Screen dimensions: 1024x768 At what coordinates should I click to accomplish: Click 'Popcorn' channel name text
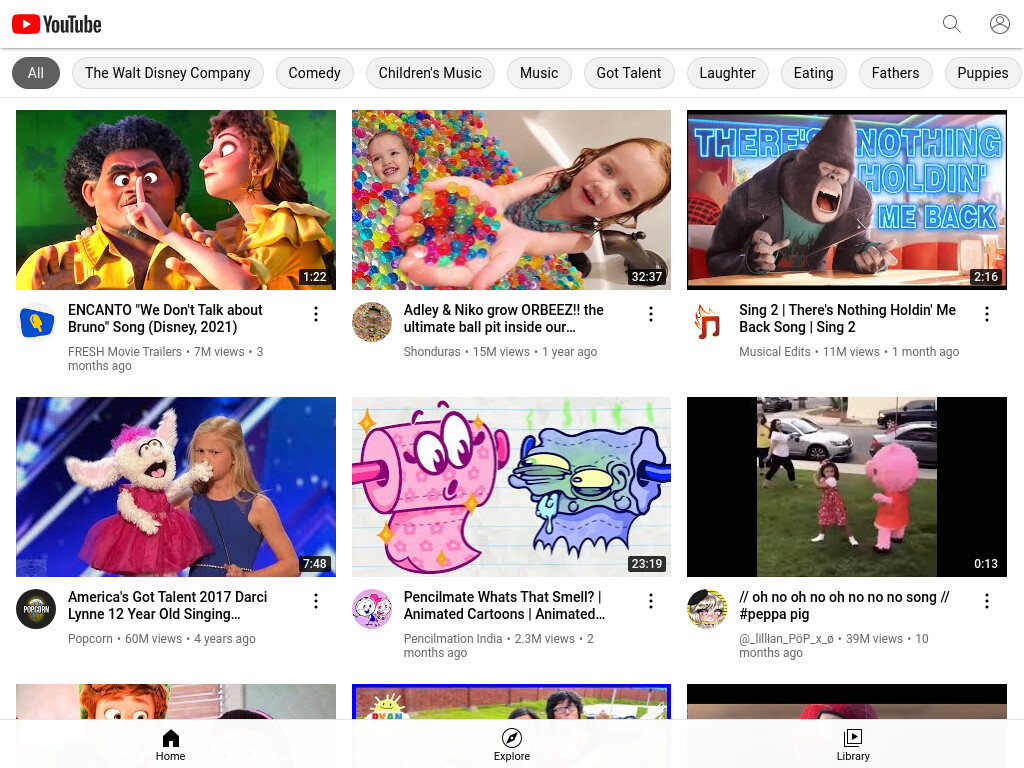[x=90, y=639]
